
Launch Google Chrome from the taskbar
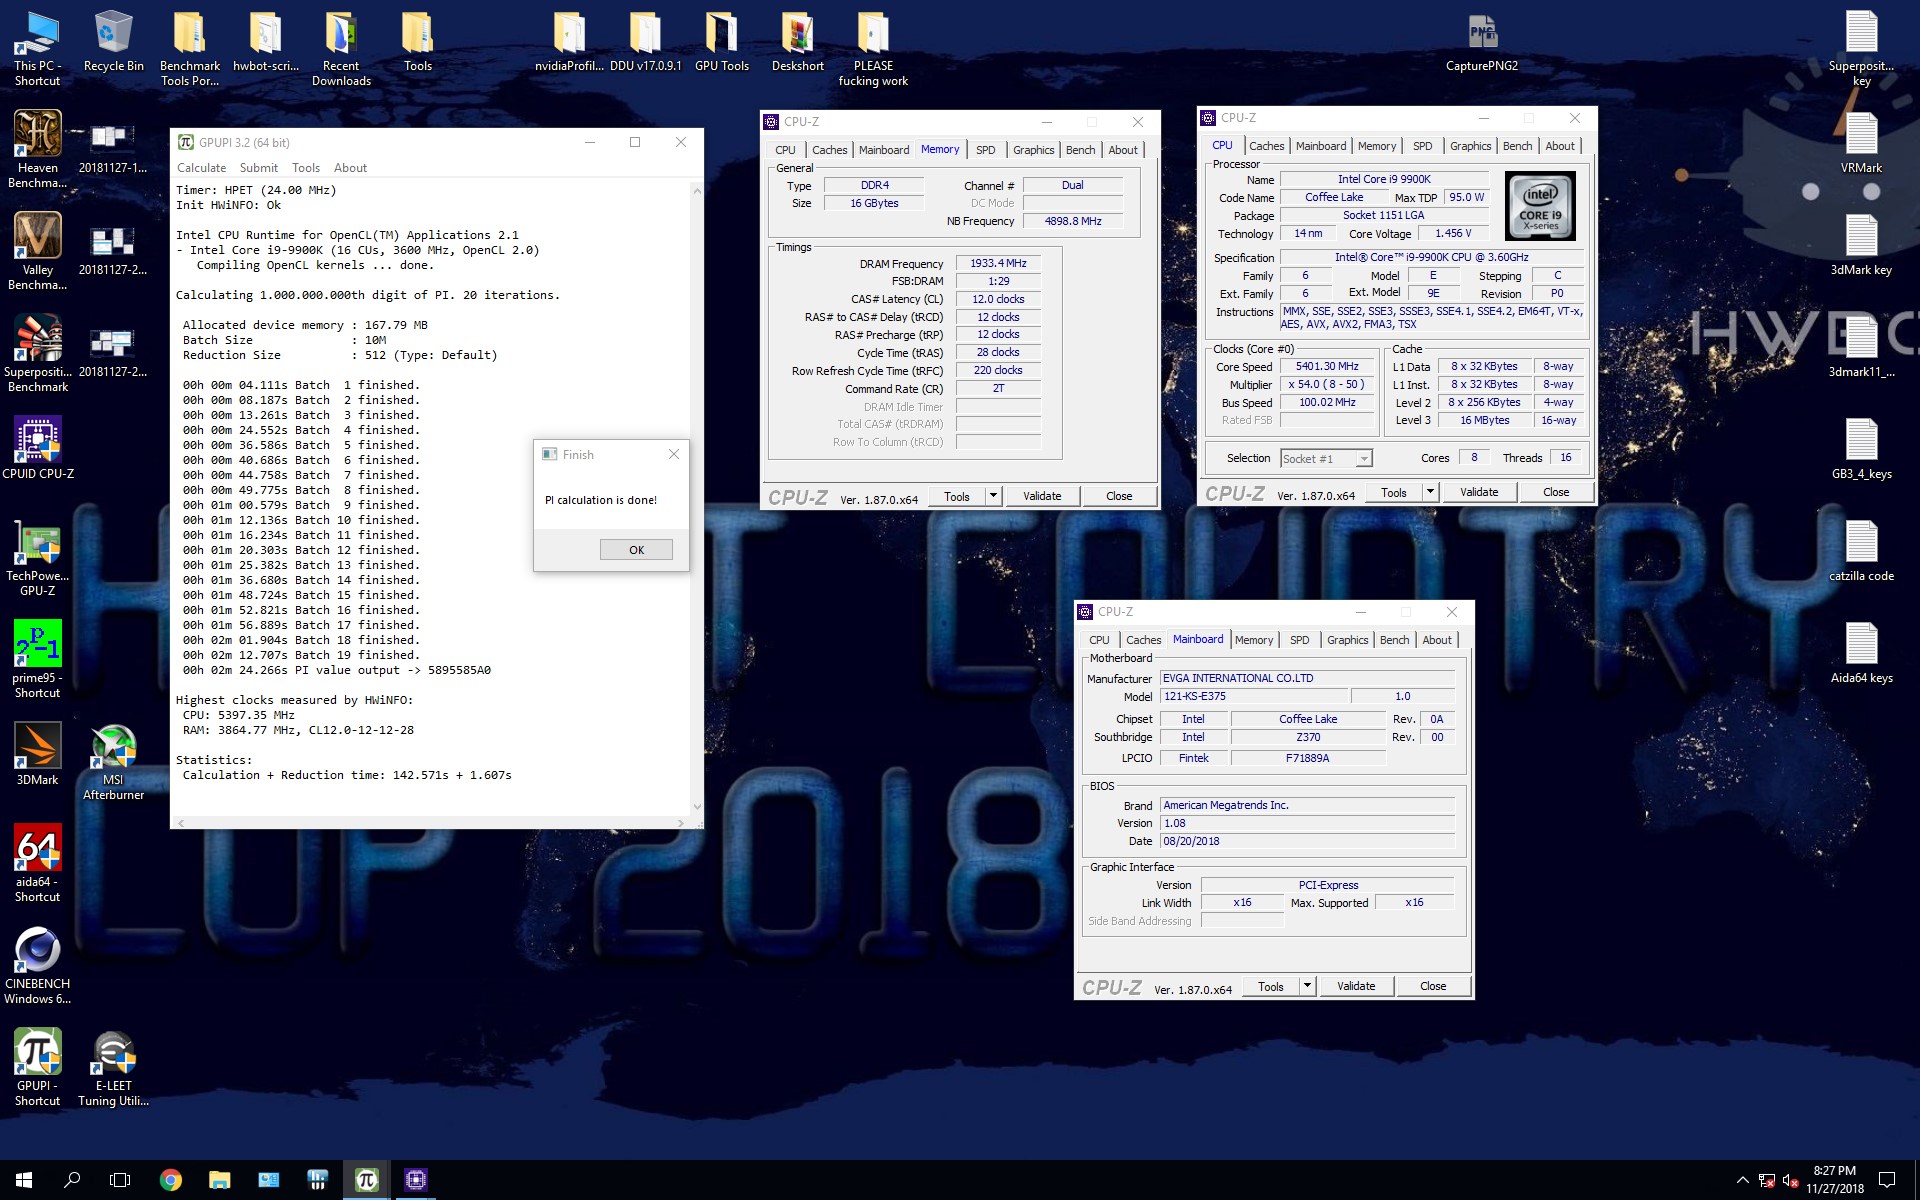coord(171,1180)
